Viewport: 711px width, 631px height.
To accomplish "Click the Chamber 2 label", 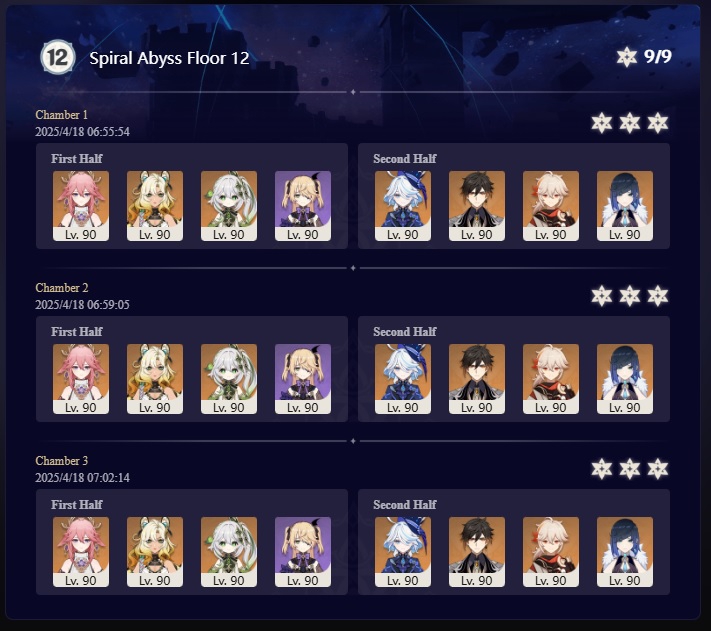I will 62,288.
